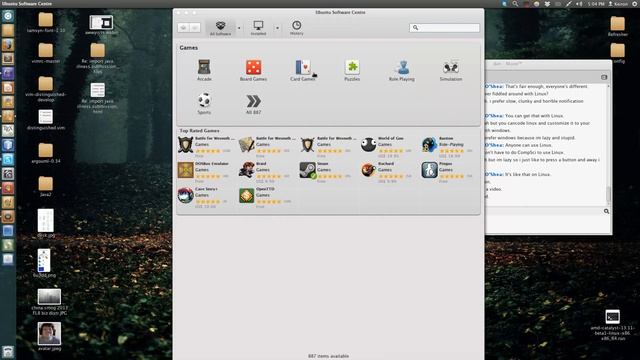The height and width of the screenshot is (360, 640).
Task: Open the Role Playing category
Action: pos(402,70)
